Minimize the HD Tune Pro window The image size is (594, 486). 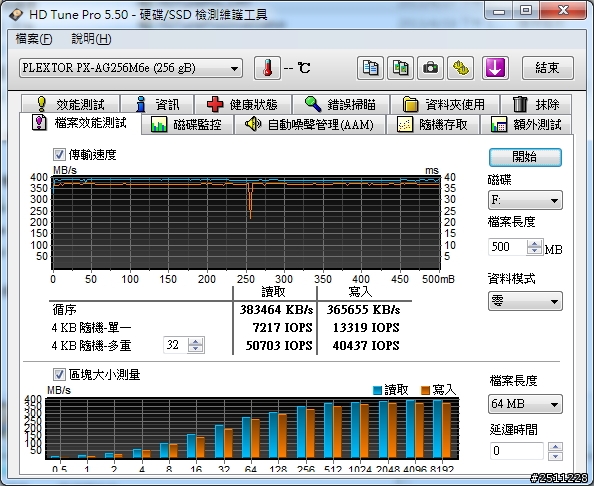[499, 11]
